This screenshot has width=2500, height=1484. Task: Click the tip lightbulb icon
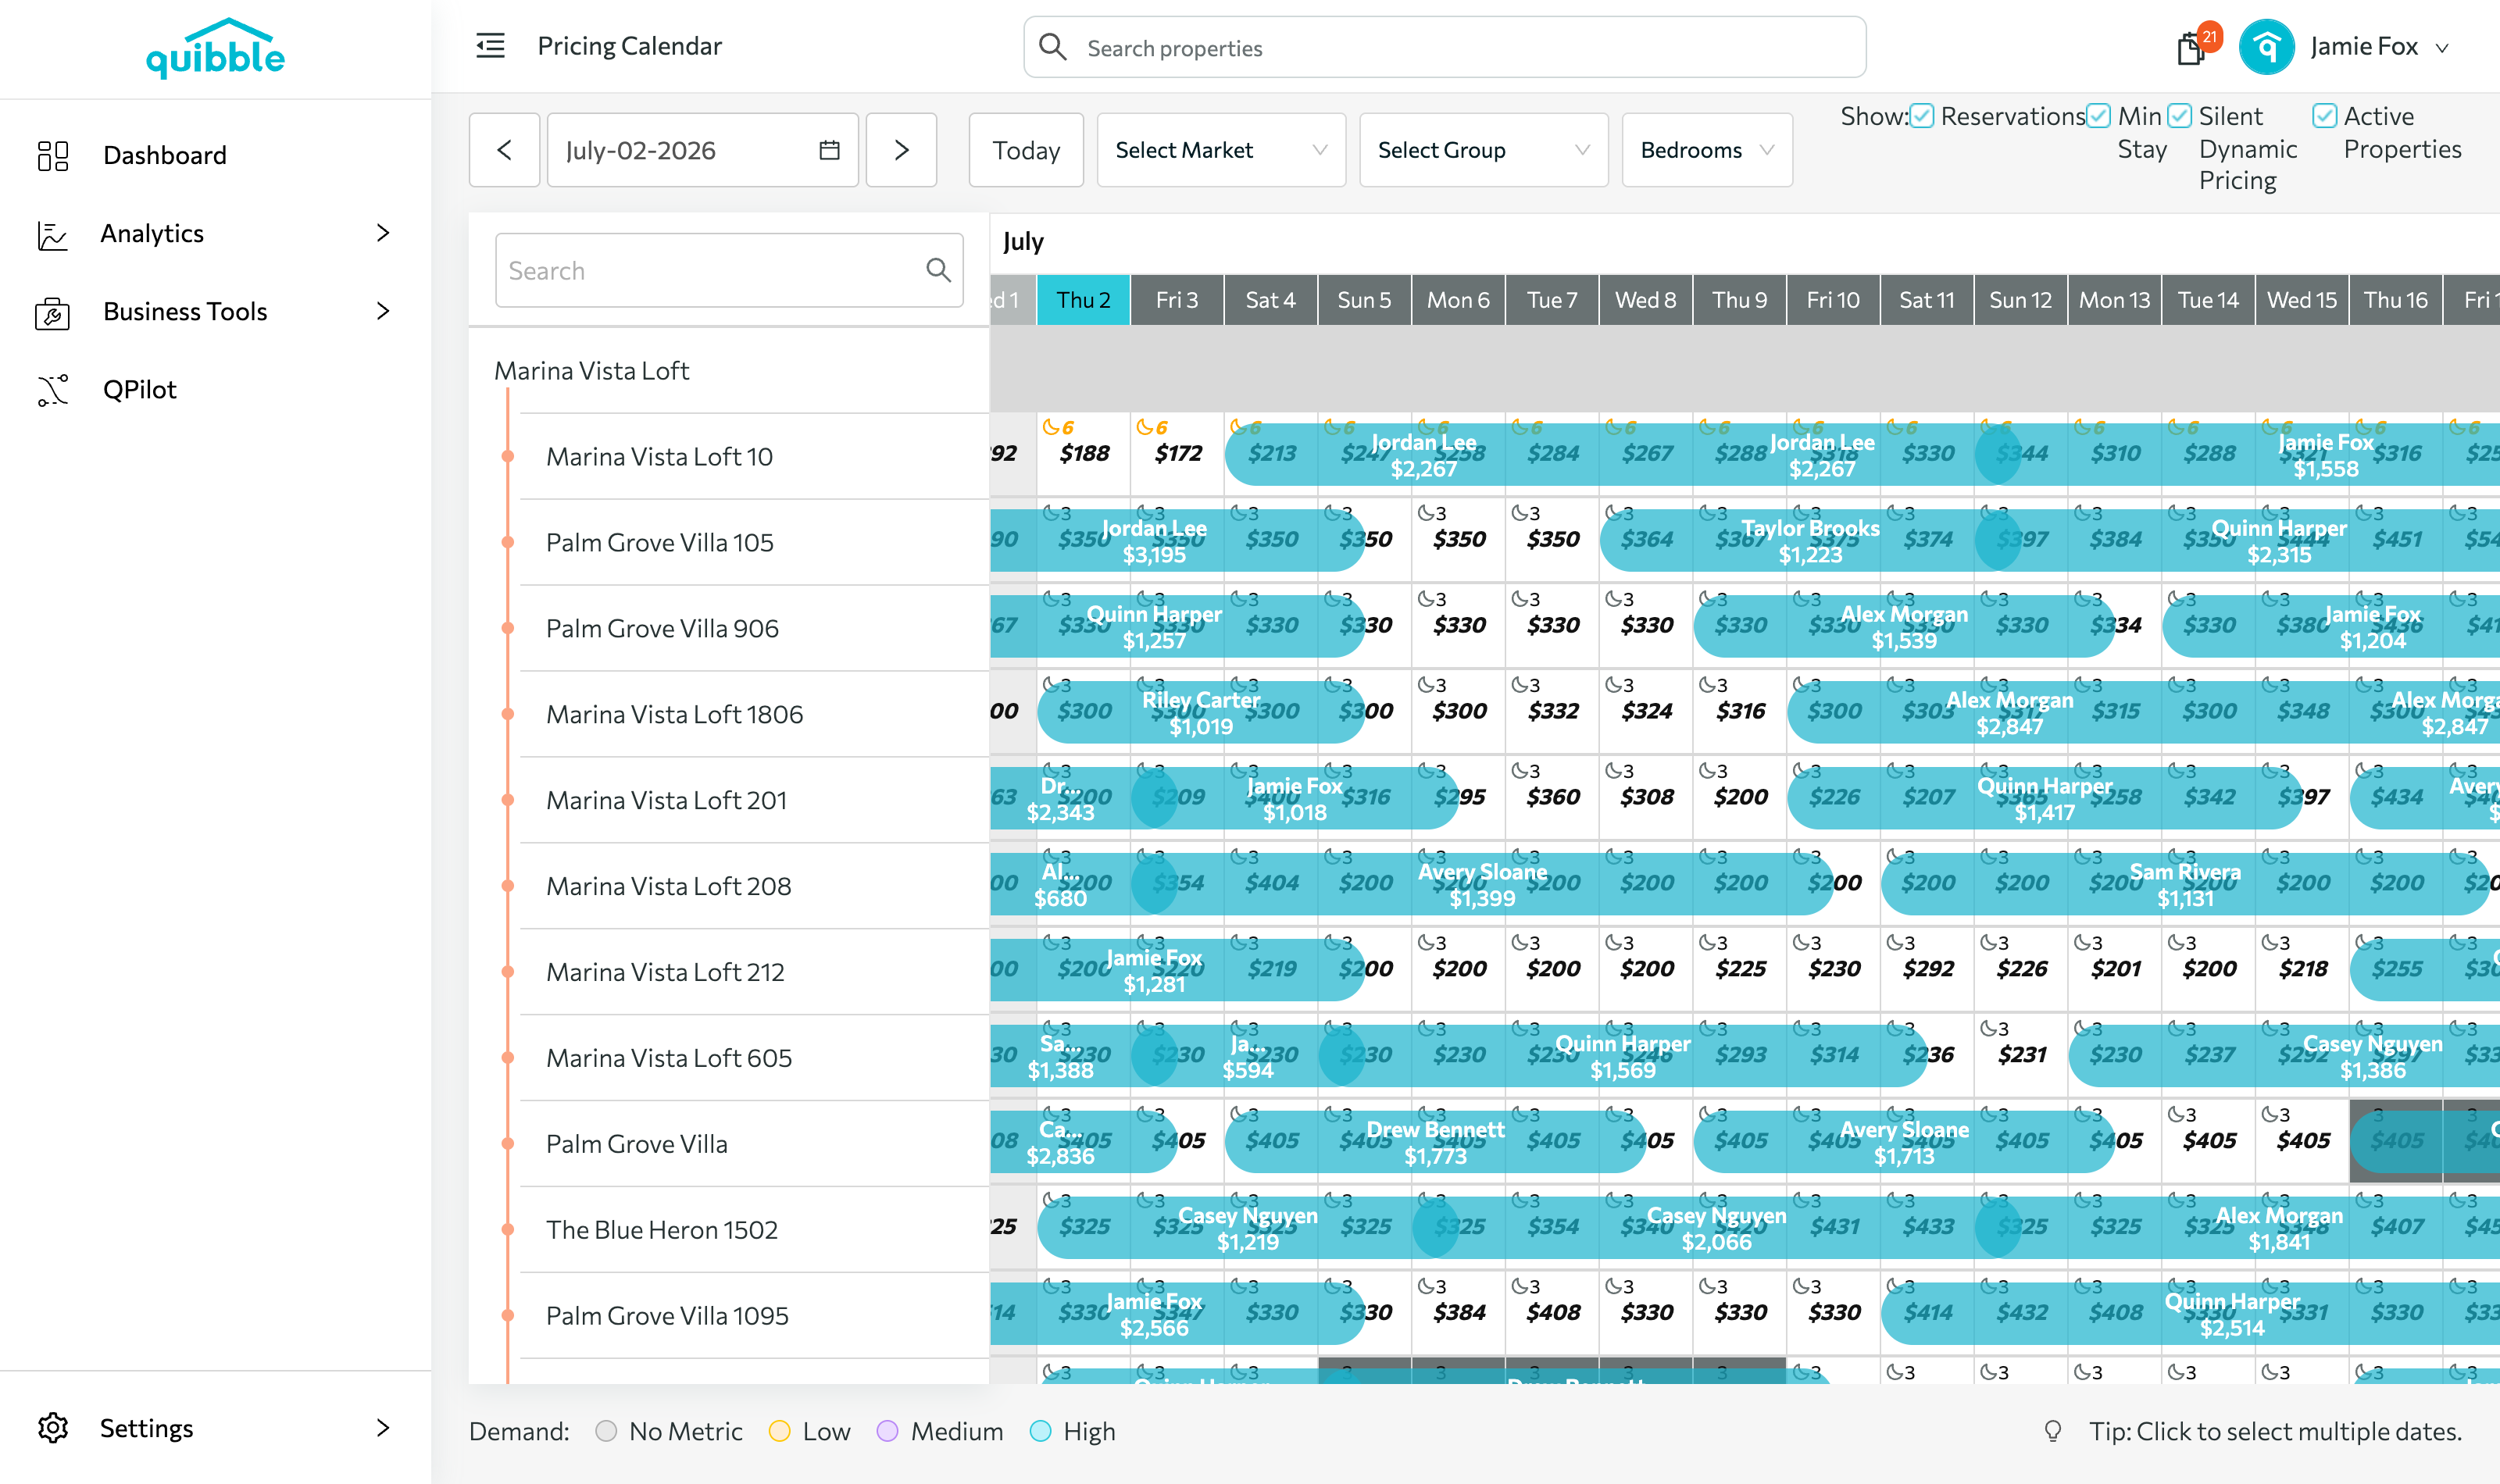[2052, 1431]
